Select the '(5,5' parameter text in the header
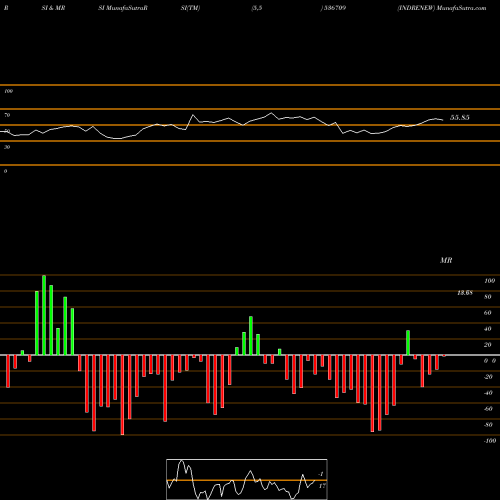Screen dimensions: 500x500 coord(257,8)
